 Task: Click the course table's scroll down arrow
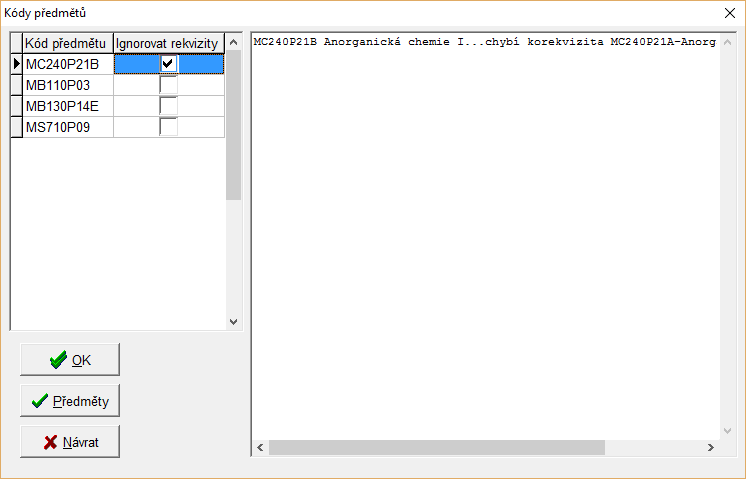coord(233,321)
